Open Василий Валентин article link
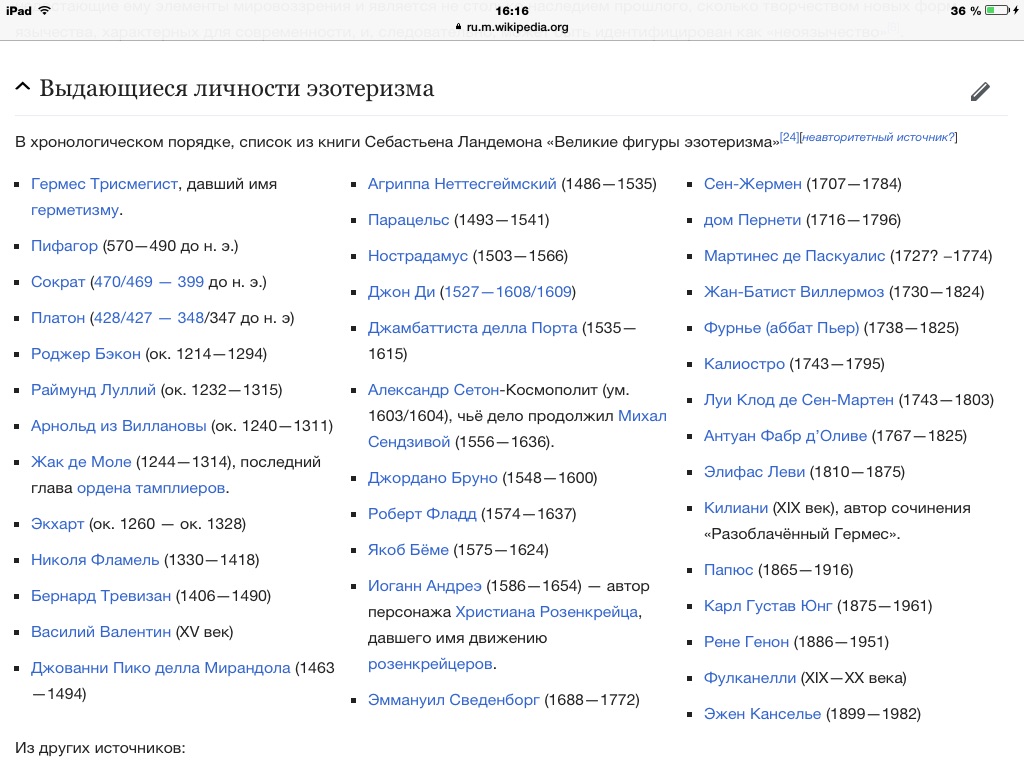Image resolution: width=1024 pixels, height=768 pixels. tap(101, 632)
